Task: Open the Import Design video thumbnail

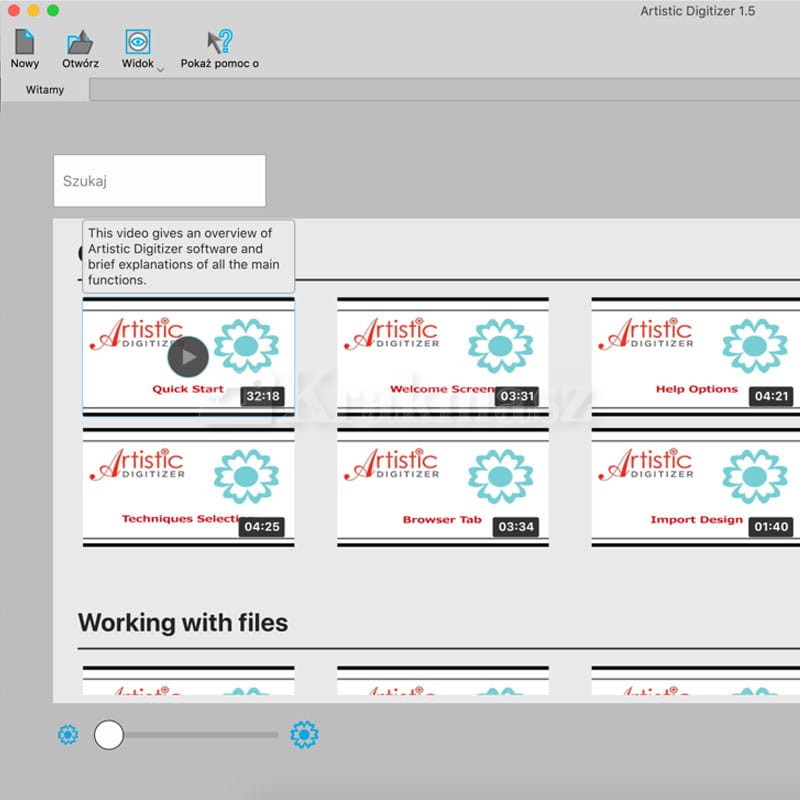Action: click(696, 486)
